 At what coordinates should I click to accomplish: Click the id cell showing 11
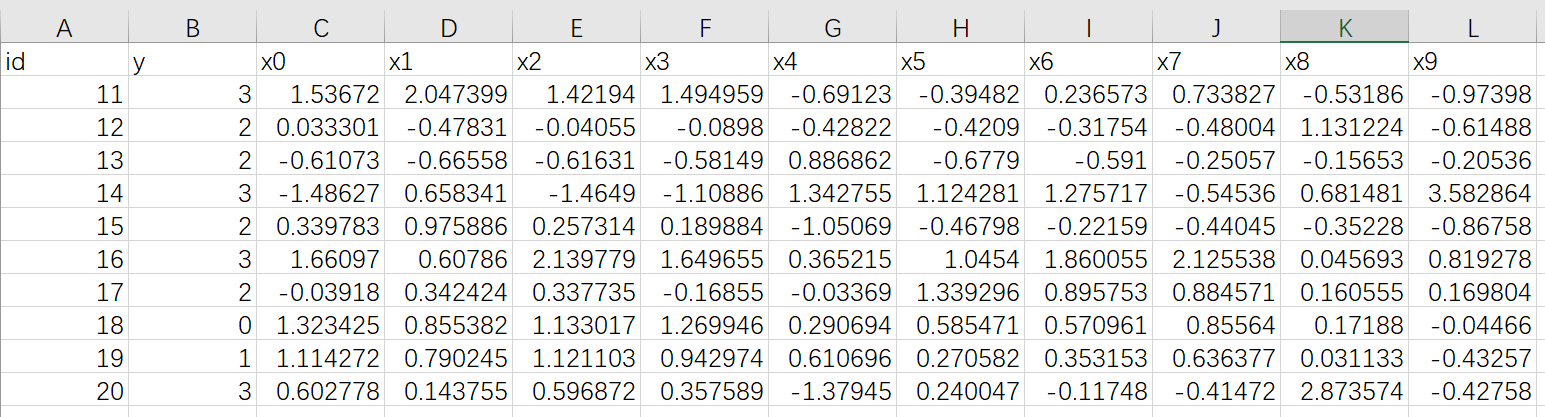coord(65,95)
